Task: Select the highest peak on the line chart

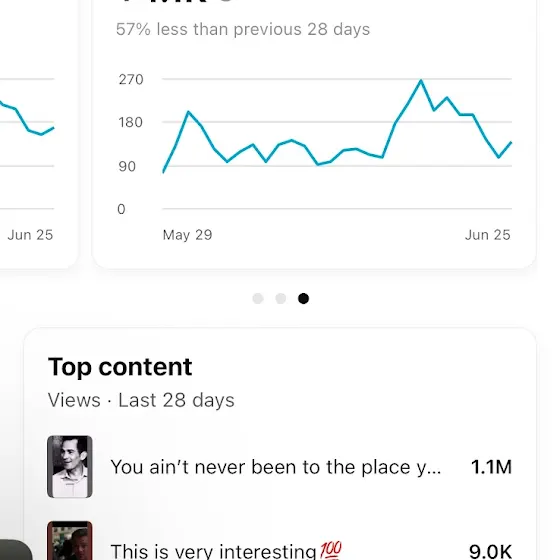Action: coord(421,81)
